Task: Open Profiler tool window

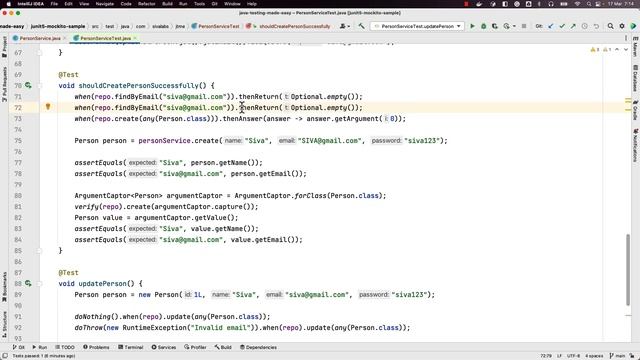Action: 195,347
